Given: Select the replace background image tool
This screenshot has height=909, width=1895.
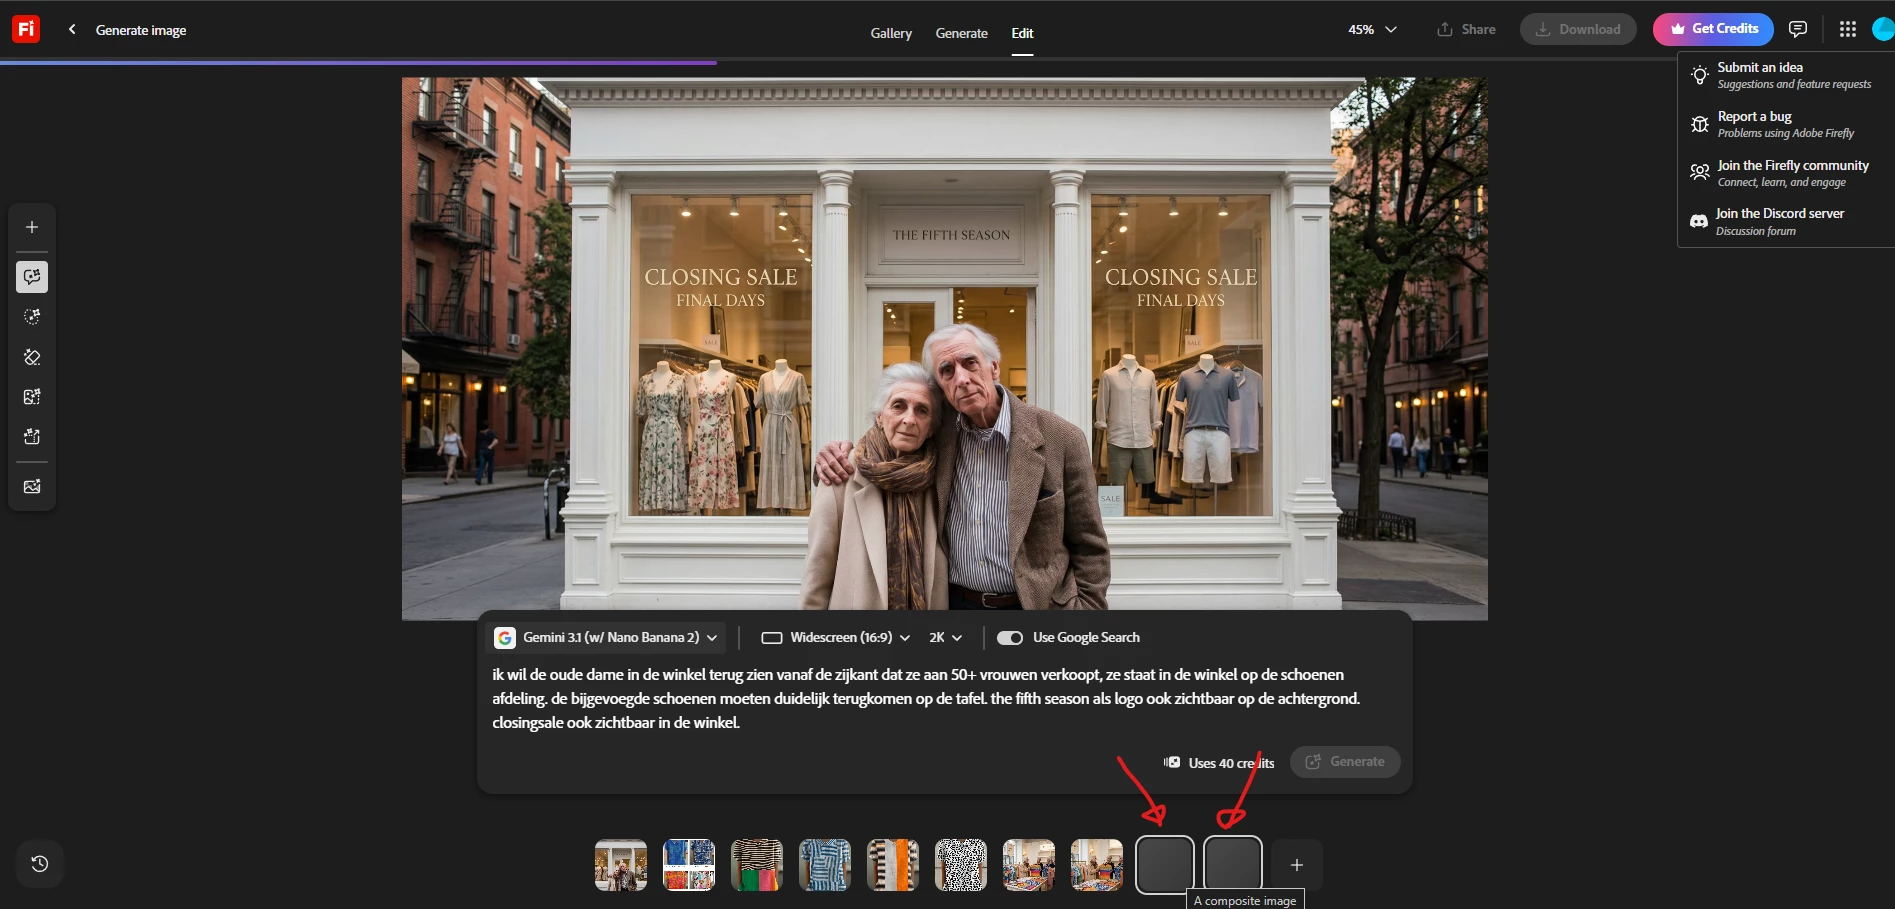Looking at the screenshot, I should click(32, 397).
